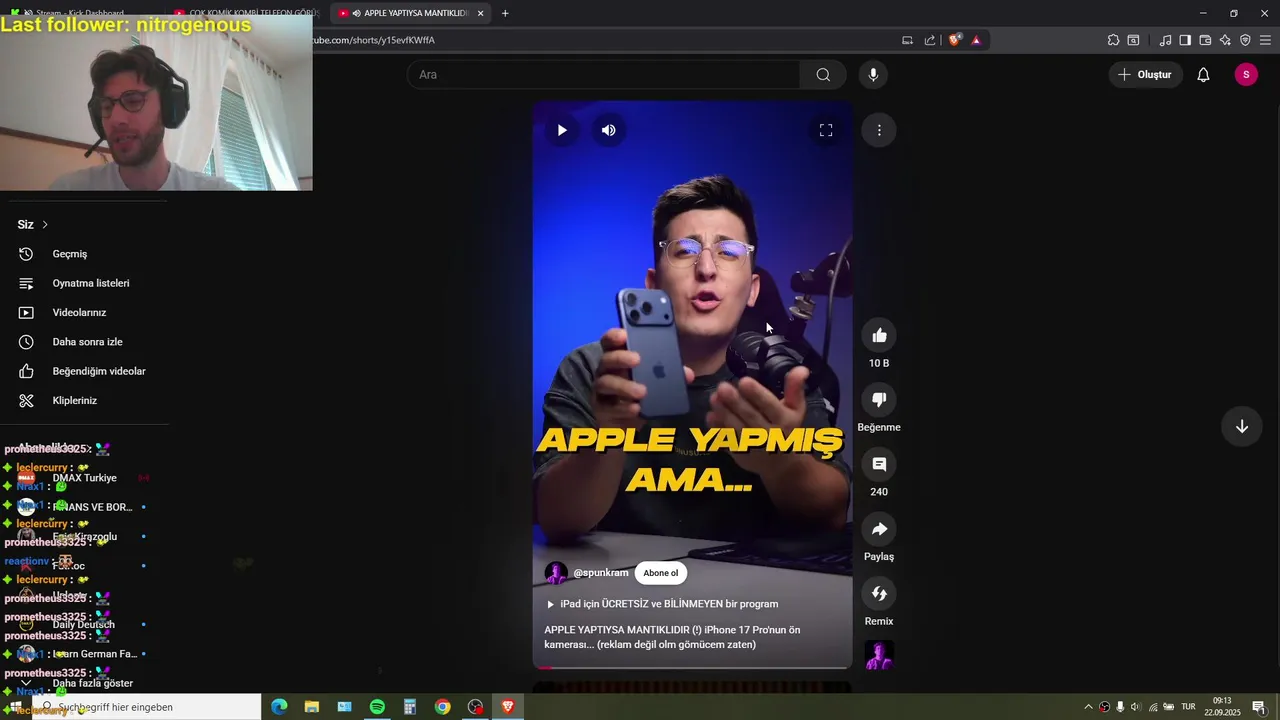Click the browser address bar URL
This screenshot has height=720, width=1280.
click(375, 40)
